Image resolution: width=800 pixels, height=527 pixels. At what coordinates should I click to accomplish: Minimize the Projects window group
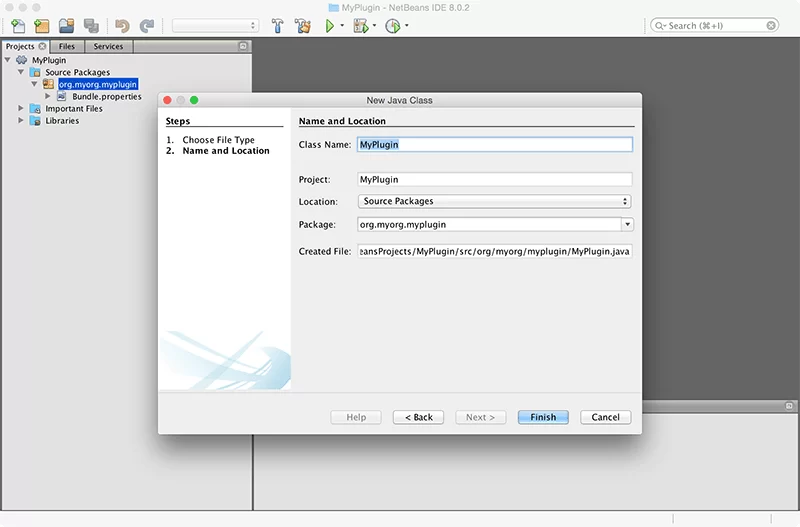pyautogui.click(x=243, y=46)
